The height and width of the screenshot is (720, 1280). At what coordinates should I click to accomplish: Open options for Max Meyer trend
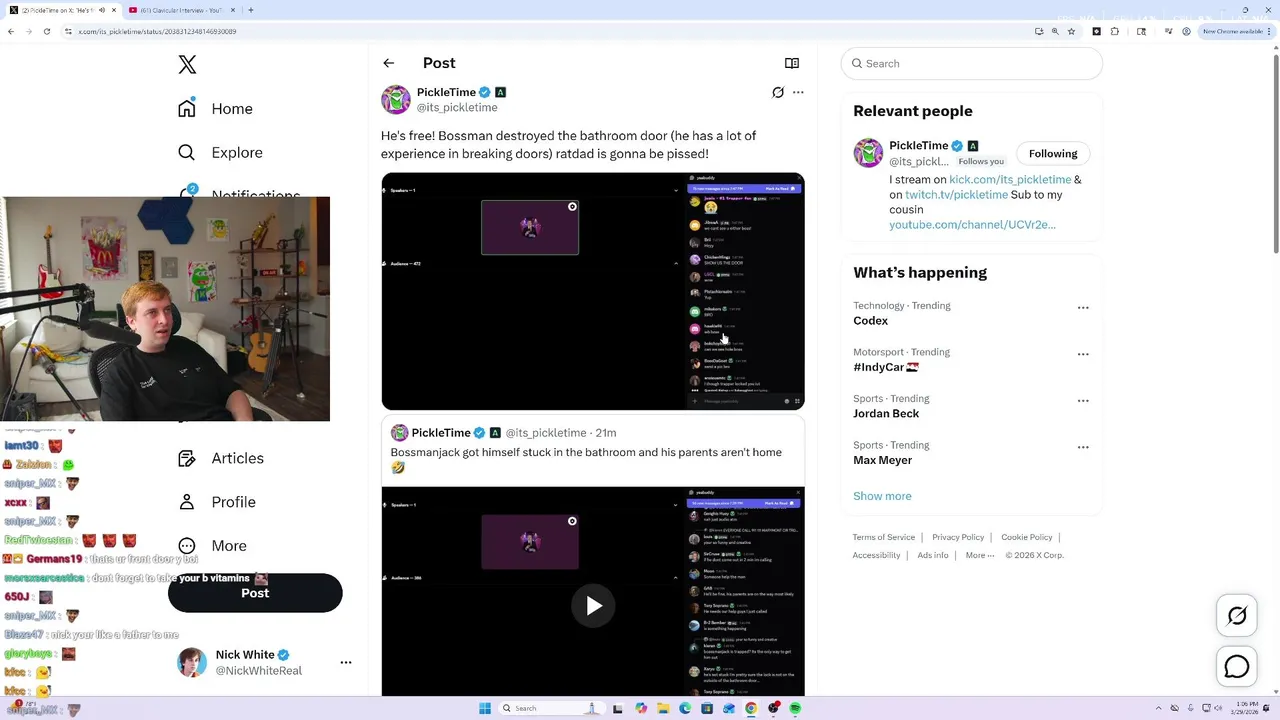click(x=1083, y=447)
